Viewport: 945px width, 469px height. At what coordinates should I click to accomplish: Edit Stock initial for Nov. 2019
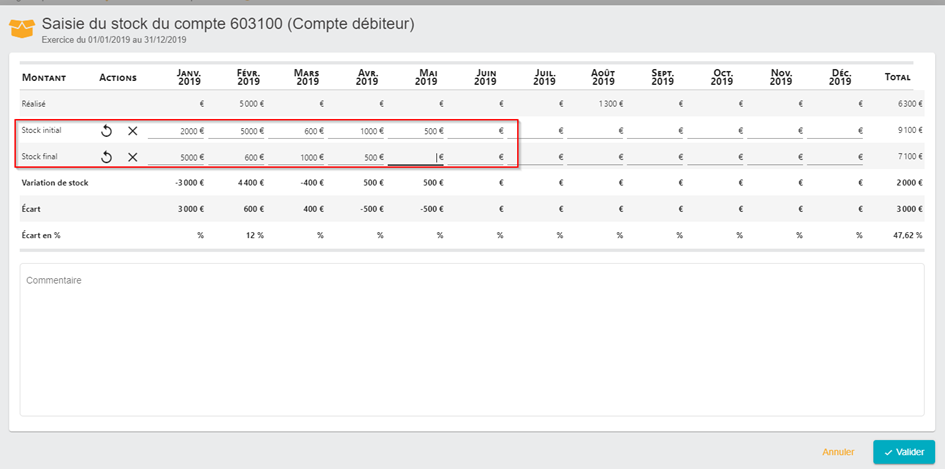(775, 130)
